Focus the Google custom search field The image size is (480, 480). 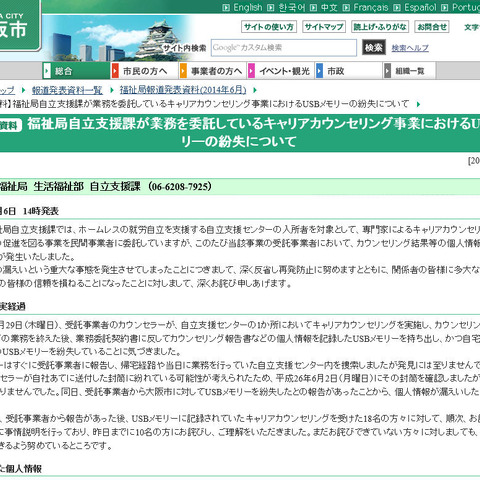284,48
